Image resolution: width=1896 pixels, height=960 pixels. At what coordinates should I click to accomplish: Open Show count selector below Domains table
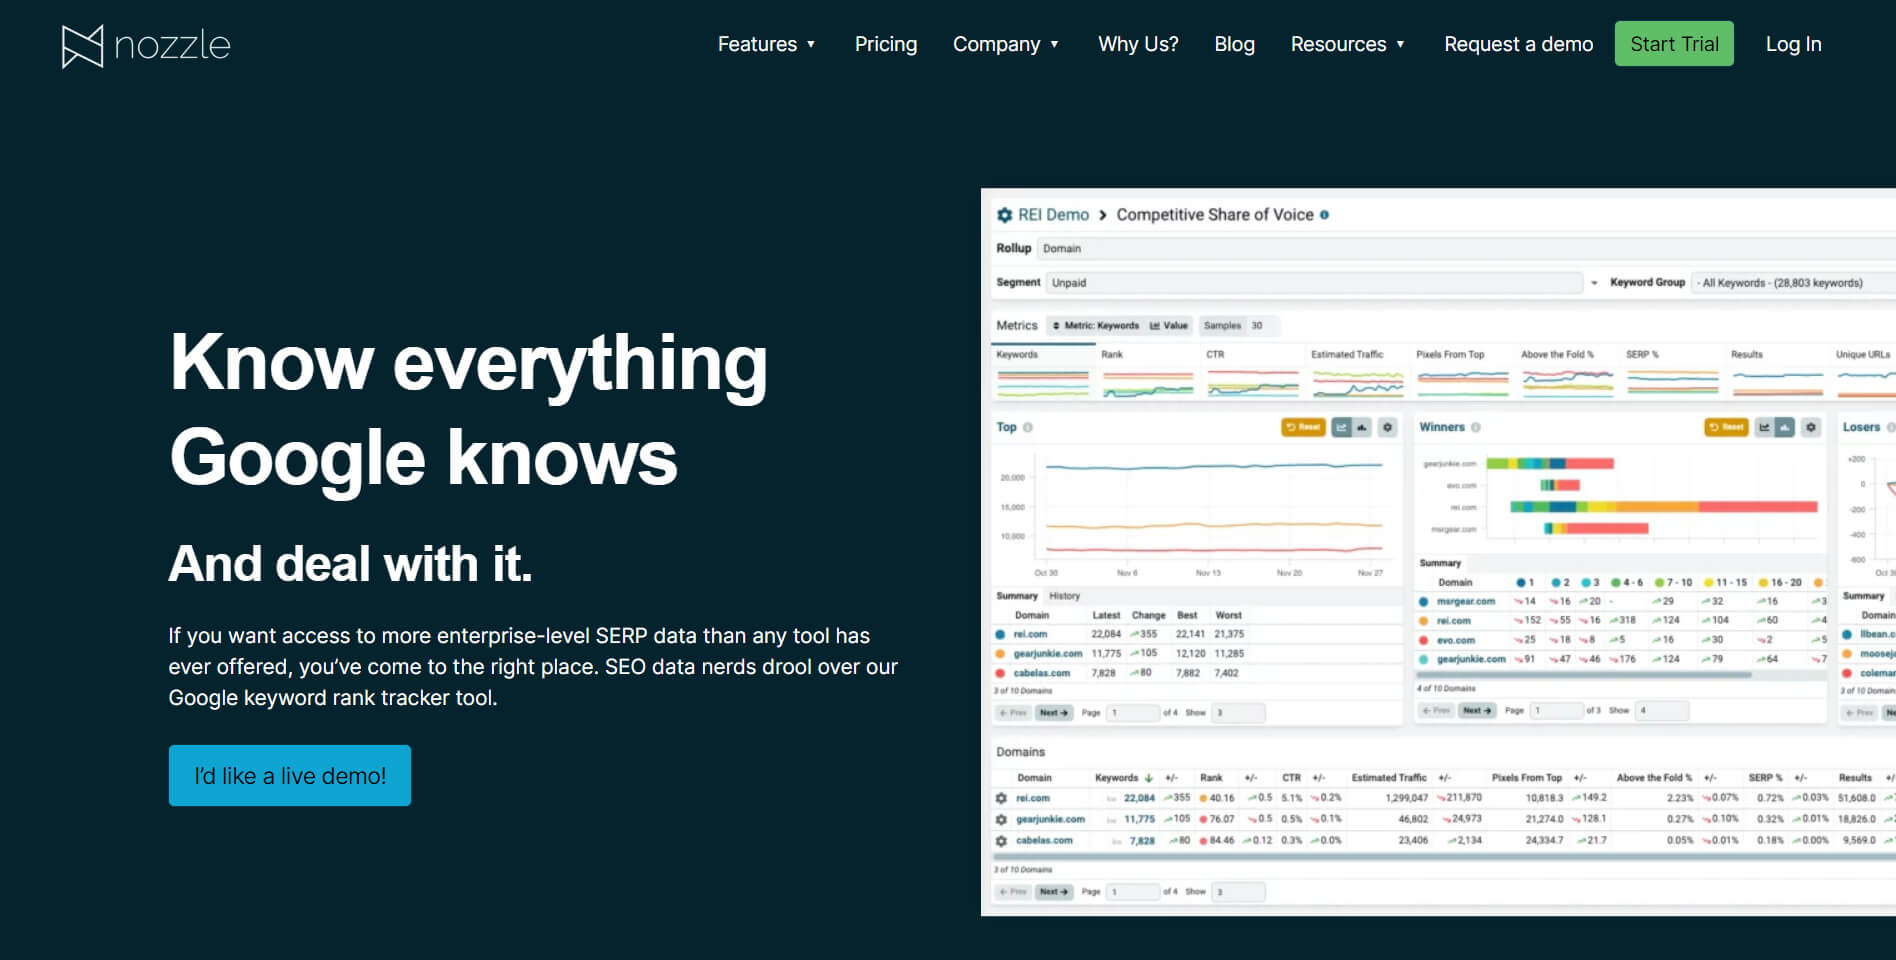click(1238, 892)
